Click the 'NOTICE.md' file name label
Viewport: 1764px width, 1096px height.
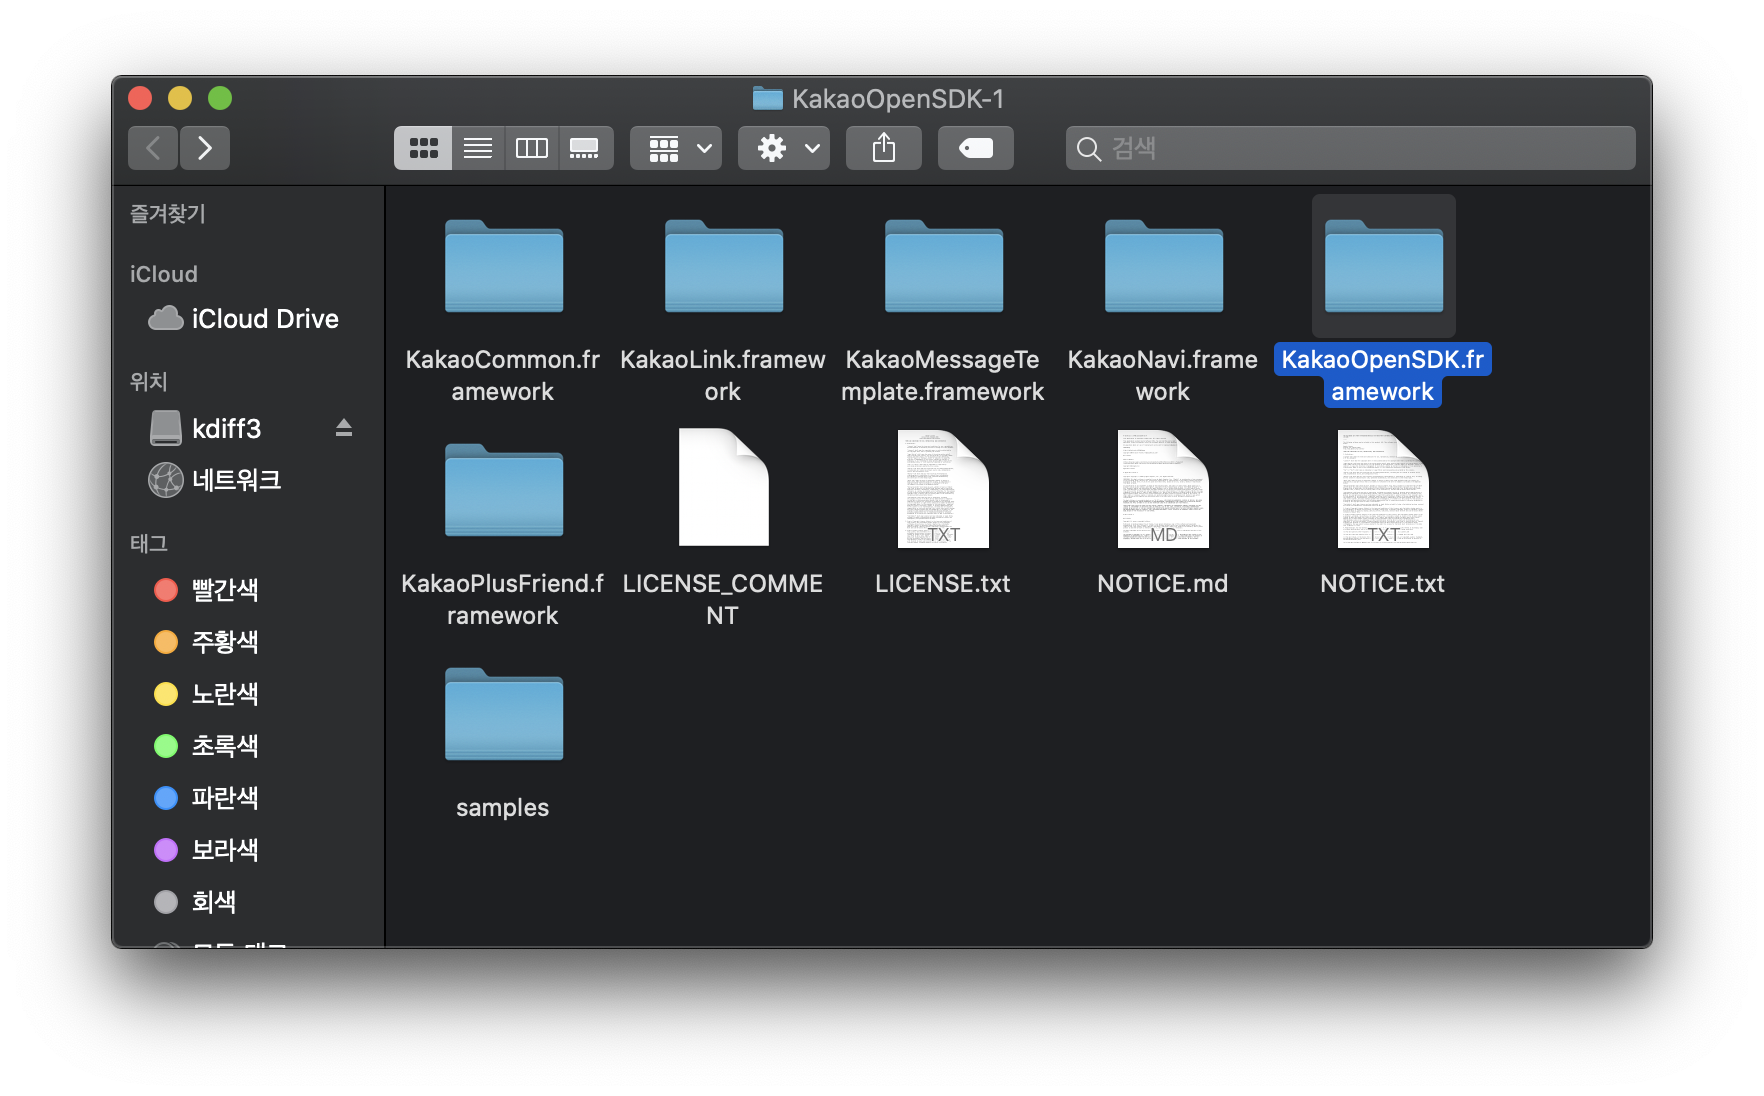[1163, 584]
